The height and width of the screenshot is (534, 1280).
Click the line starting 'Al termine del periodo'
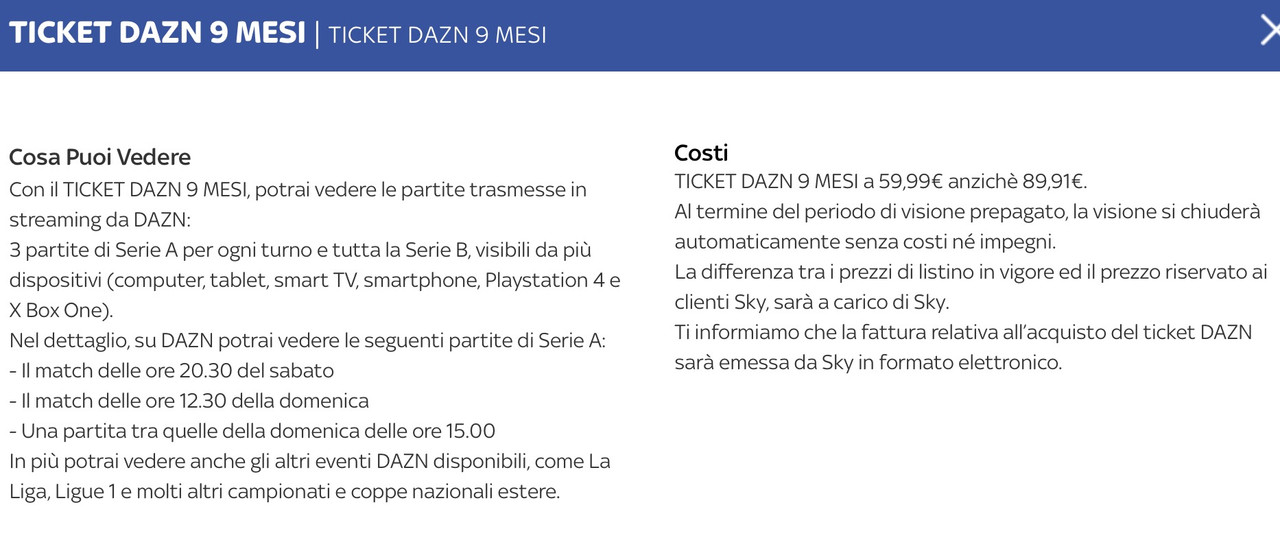967,212
